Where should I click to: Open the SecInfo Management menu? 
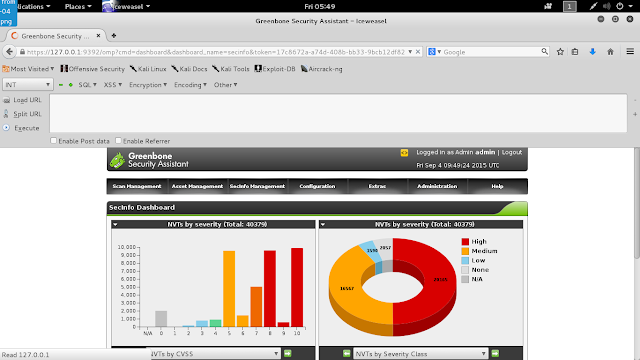pos(257,186)
